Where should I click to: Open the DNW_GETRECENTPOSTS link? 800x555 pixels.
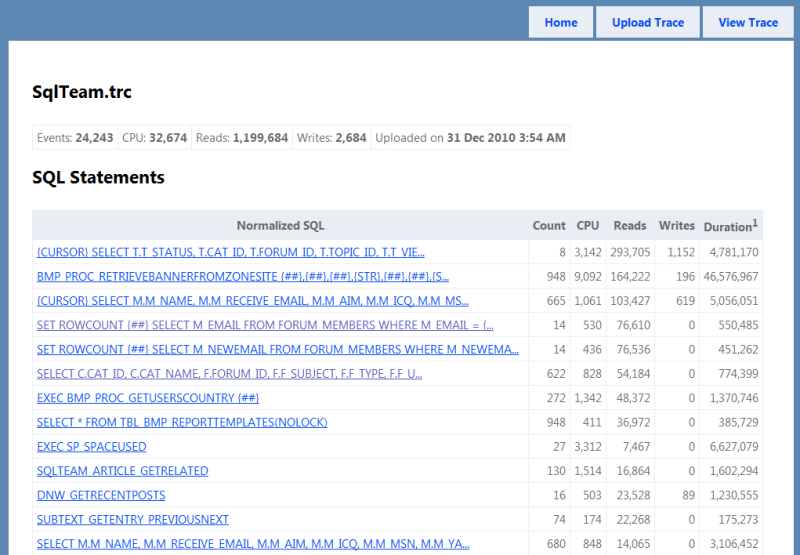[x=101, y=495]
